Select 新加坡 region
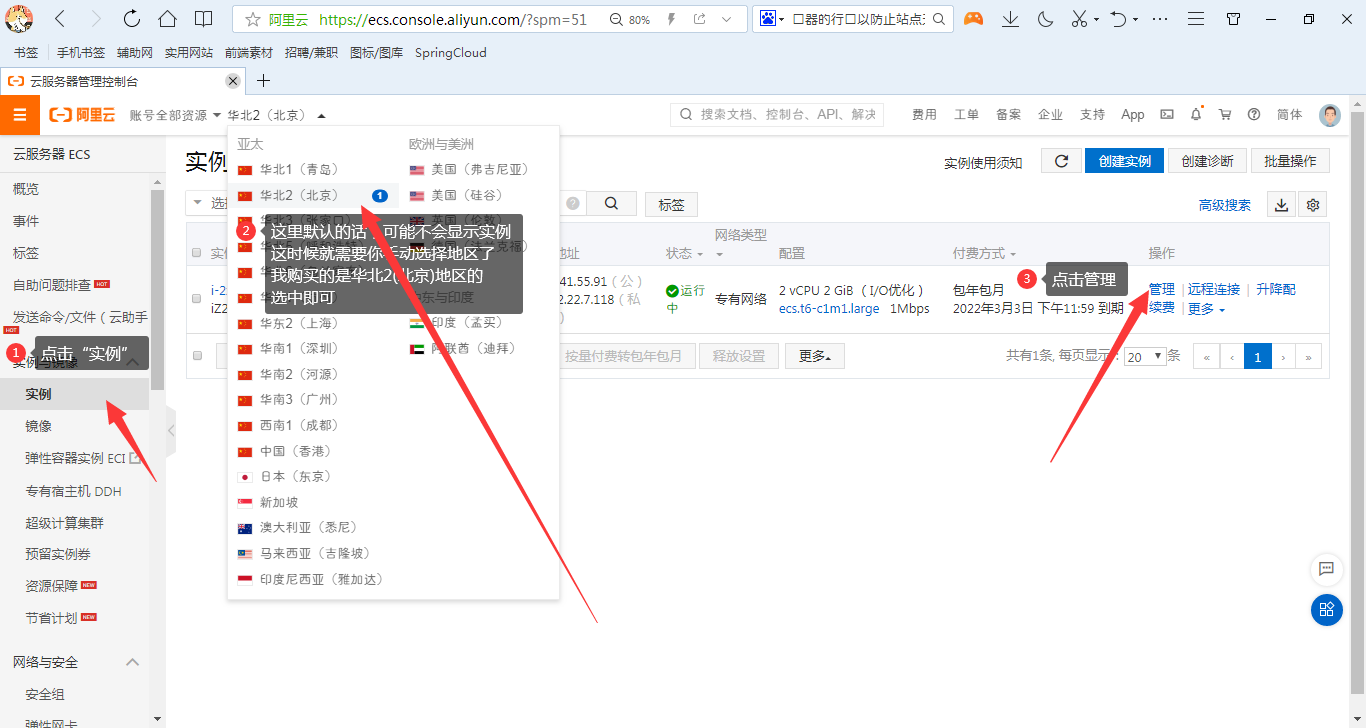This screenshot has width=1366, height=728. coord(268,502)
